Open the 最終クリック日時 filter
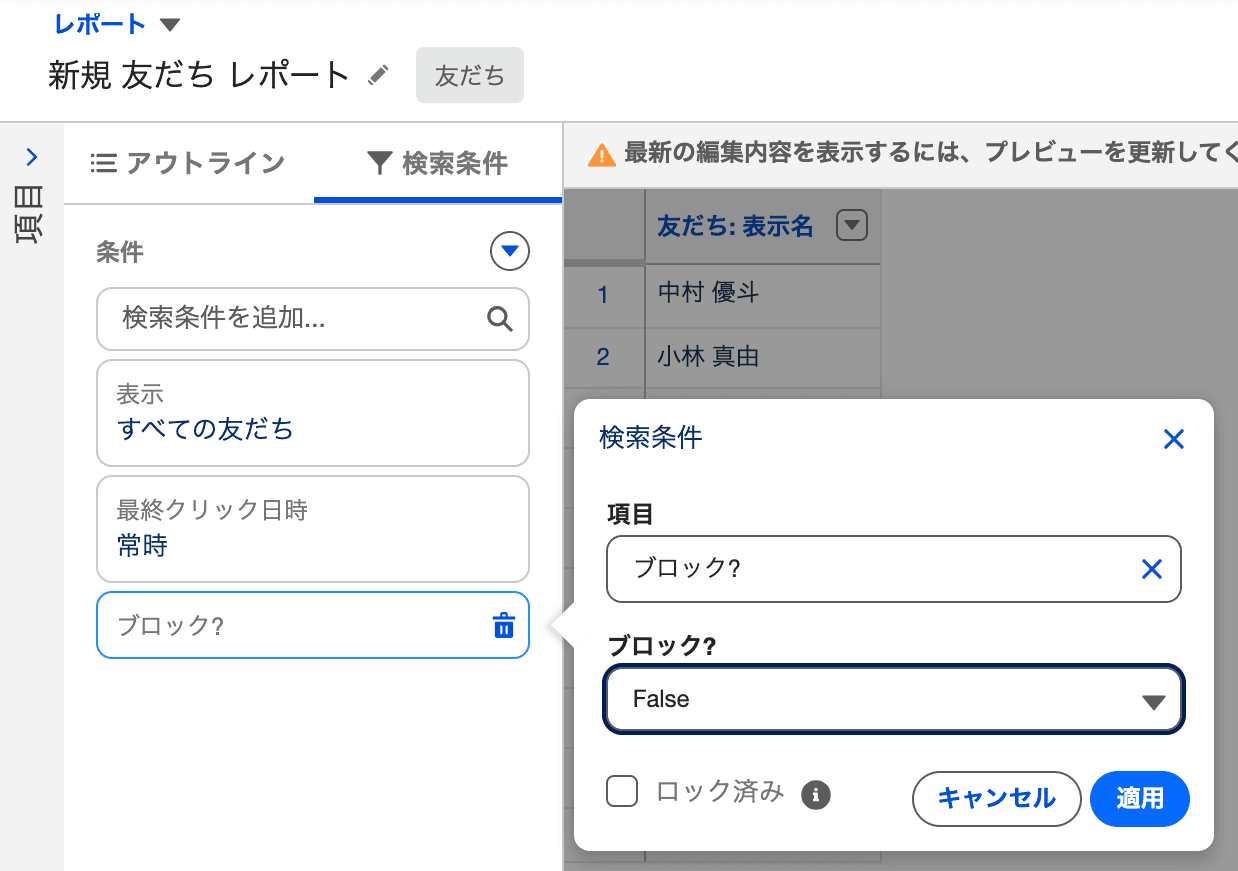The image size is (1238, 871). pyautogui.click(x=312, y=529)
